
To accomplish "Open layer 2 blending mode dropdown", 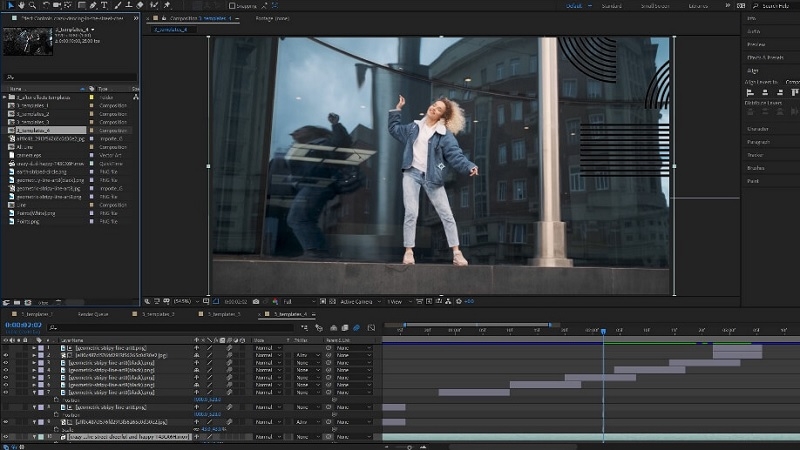I will pos(268,355).
